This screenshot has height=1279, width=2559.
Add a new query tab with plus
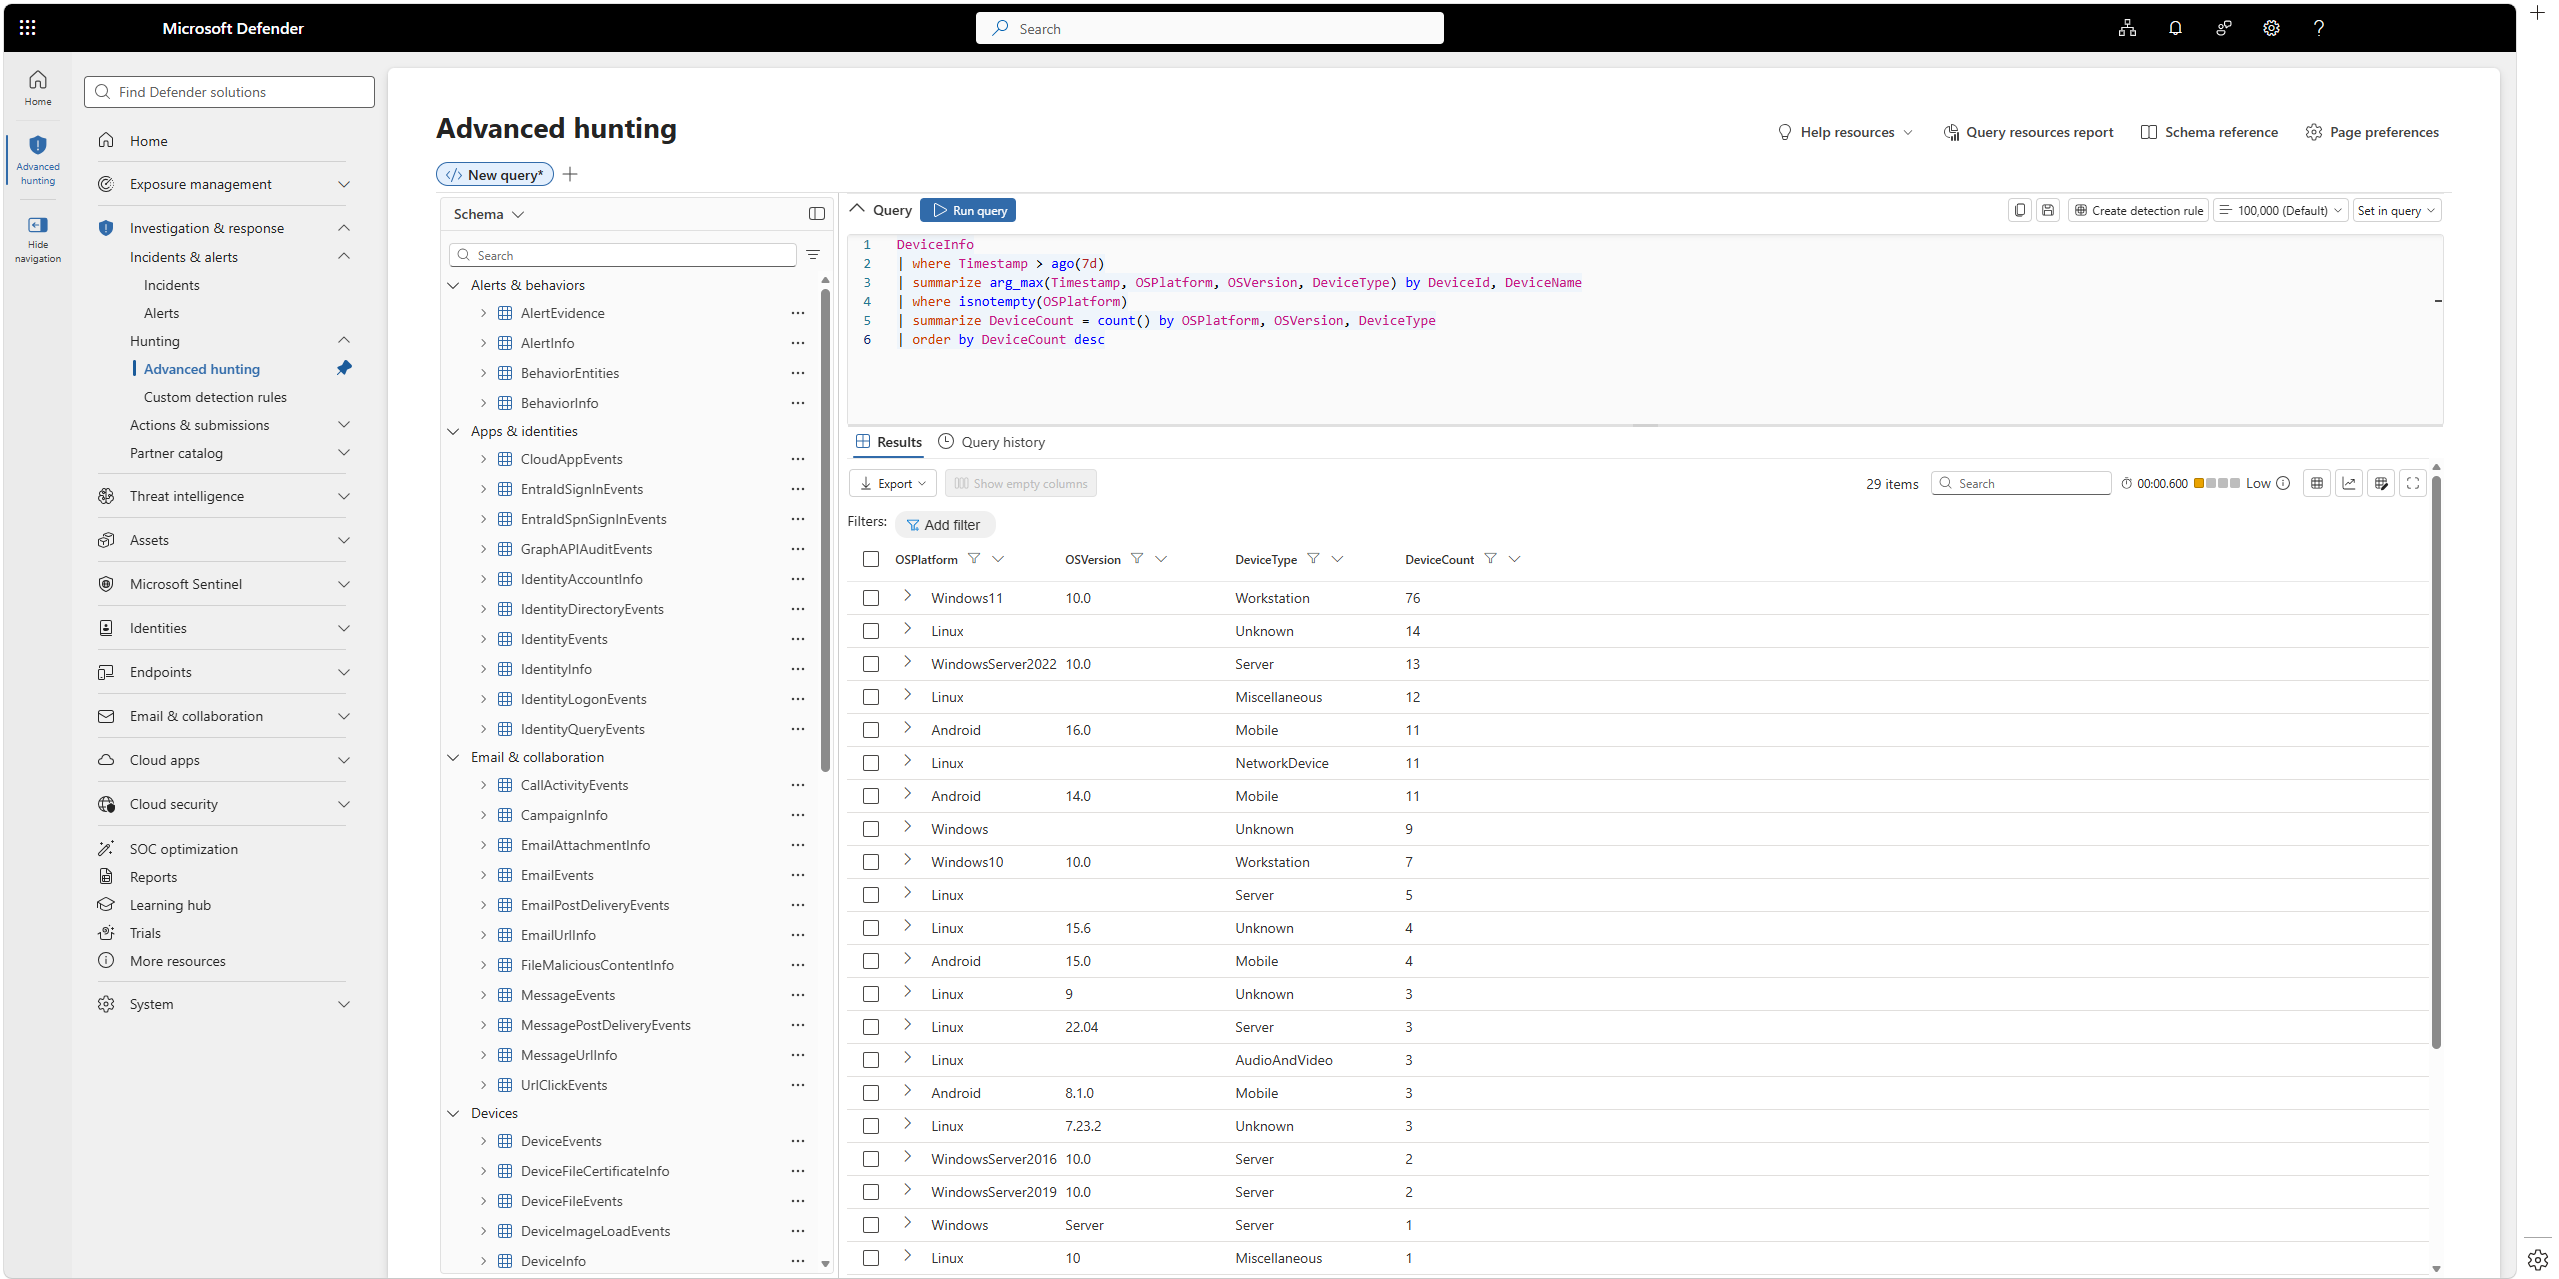(x=570, y=174)
